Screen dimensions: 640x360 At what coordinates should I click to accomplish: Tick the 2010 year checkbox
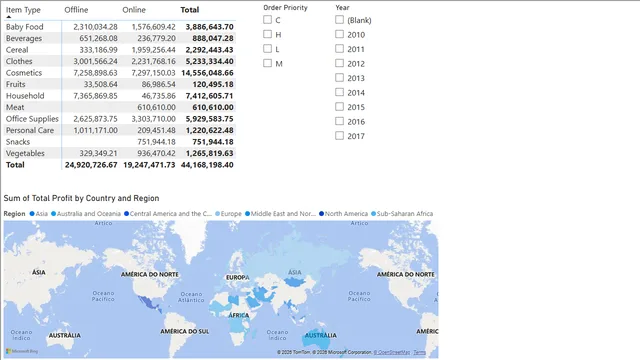coord(339,34)
